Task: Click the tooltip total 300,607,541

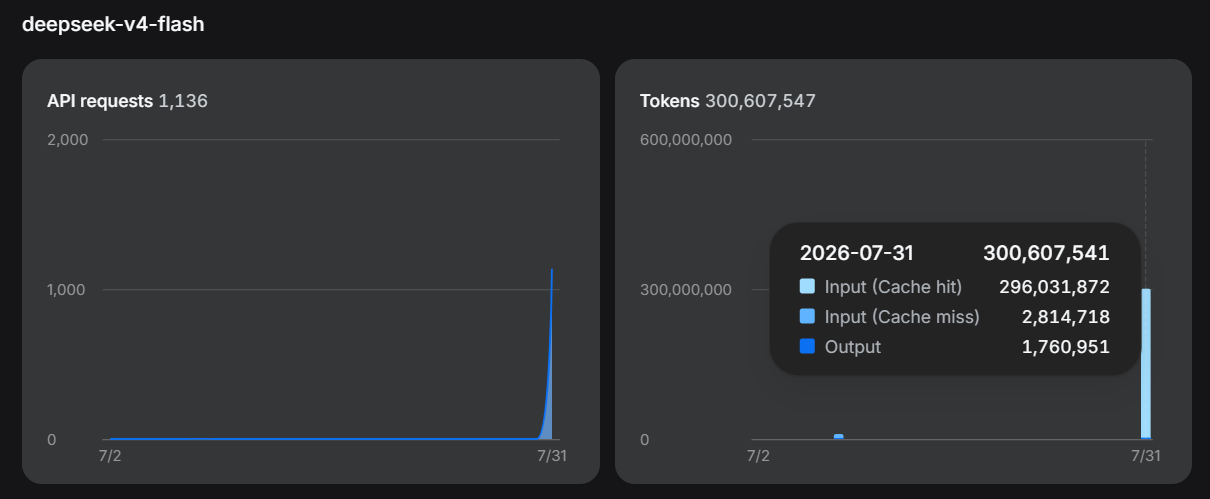Action: pyautogui.click(x=1046, y=253)
